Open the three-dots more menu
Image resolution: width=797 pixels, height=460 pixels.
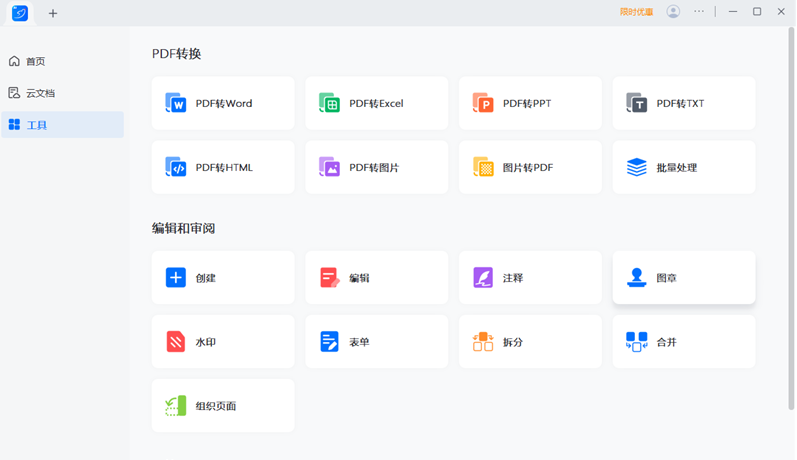[699, 11]
